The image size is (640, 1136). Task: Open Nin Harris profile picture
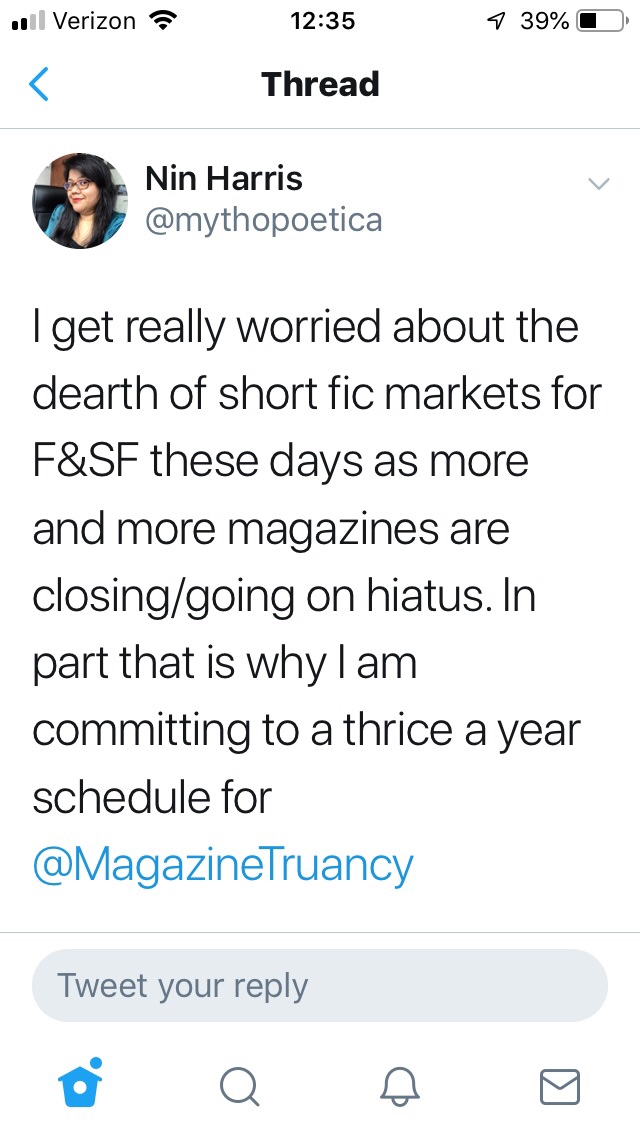(x=80, y=201)
